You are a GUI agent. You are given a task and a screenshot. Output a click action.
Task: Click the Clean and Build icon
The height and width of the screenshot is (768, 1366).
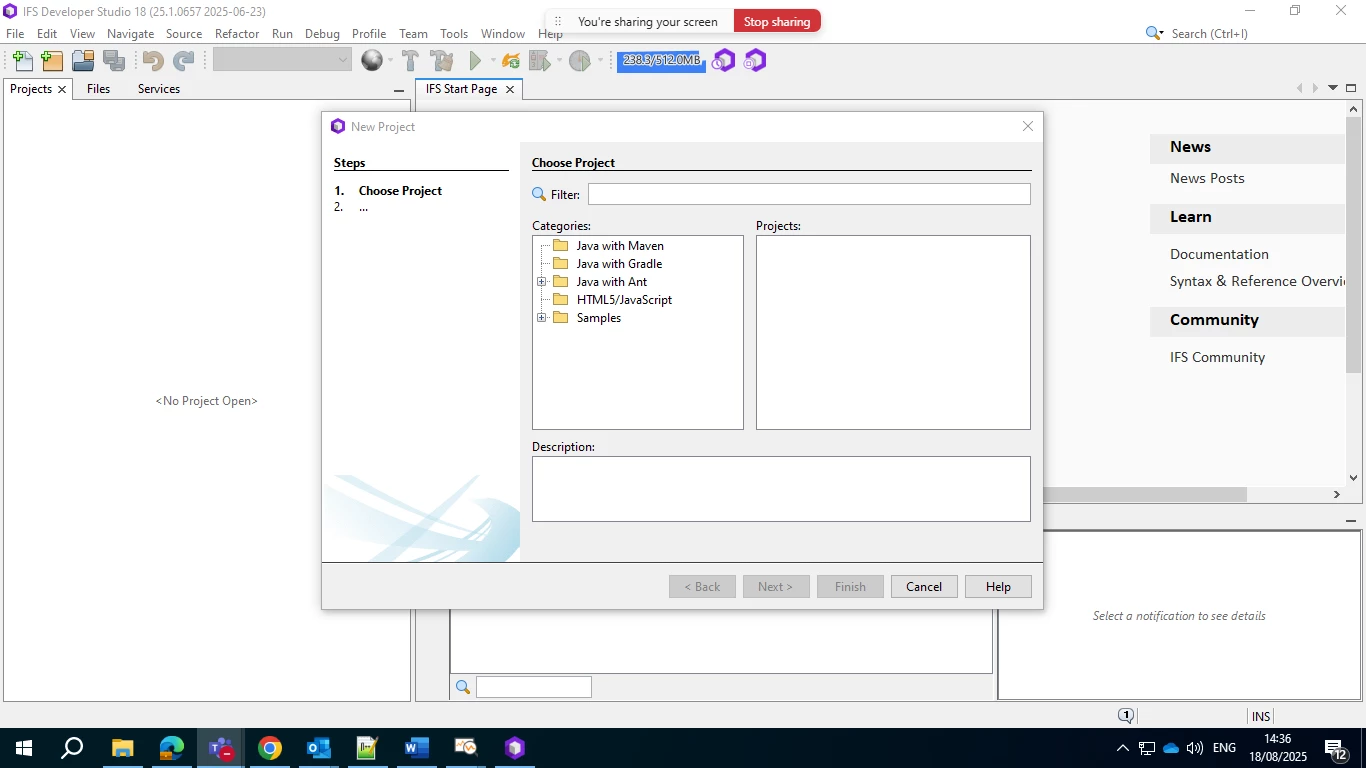point(442,61)
